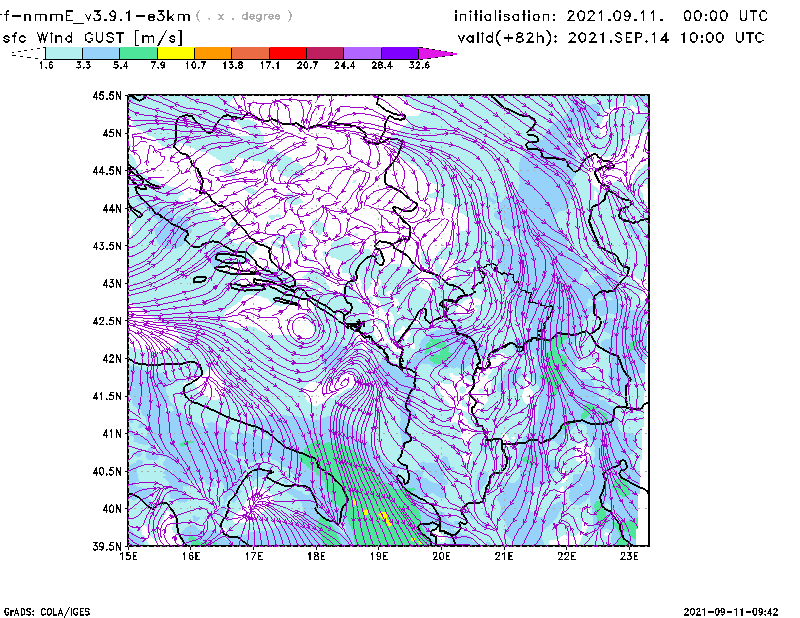This screenshot has height=618, width=800.
Task: Click the '41N' latitude label
Action: 112,434
